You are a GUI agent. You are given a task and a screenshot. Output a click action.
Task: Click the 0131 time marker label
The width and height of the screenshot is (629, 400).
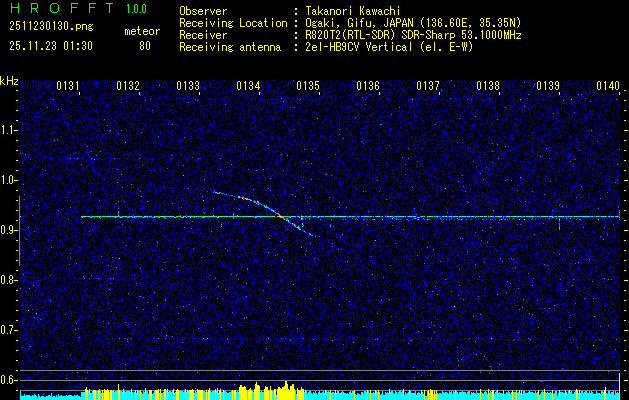click(x=67, y=86)
